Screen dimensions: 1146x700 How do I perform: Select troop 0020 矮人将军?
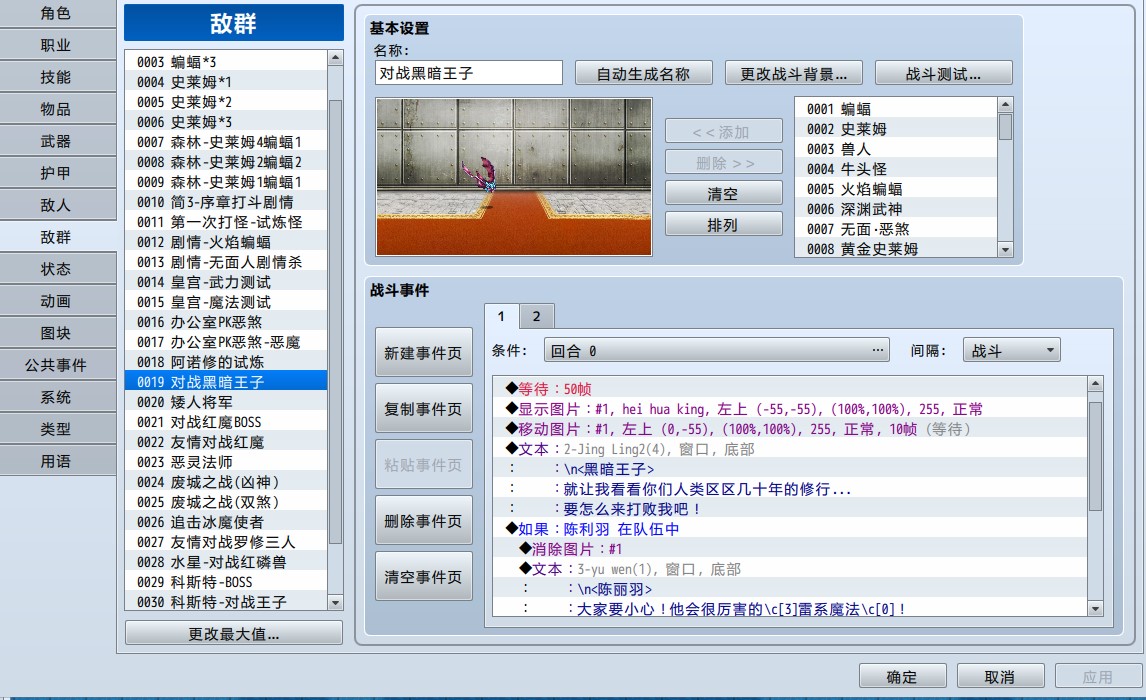tap(227, 402)
